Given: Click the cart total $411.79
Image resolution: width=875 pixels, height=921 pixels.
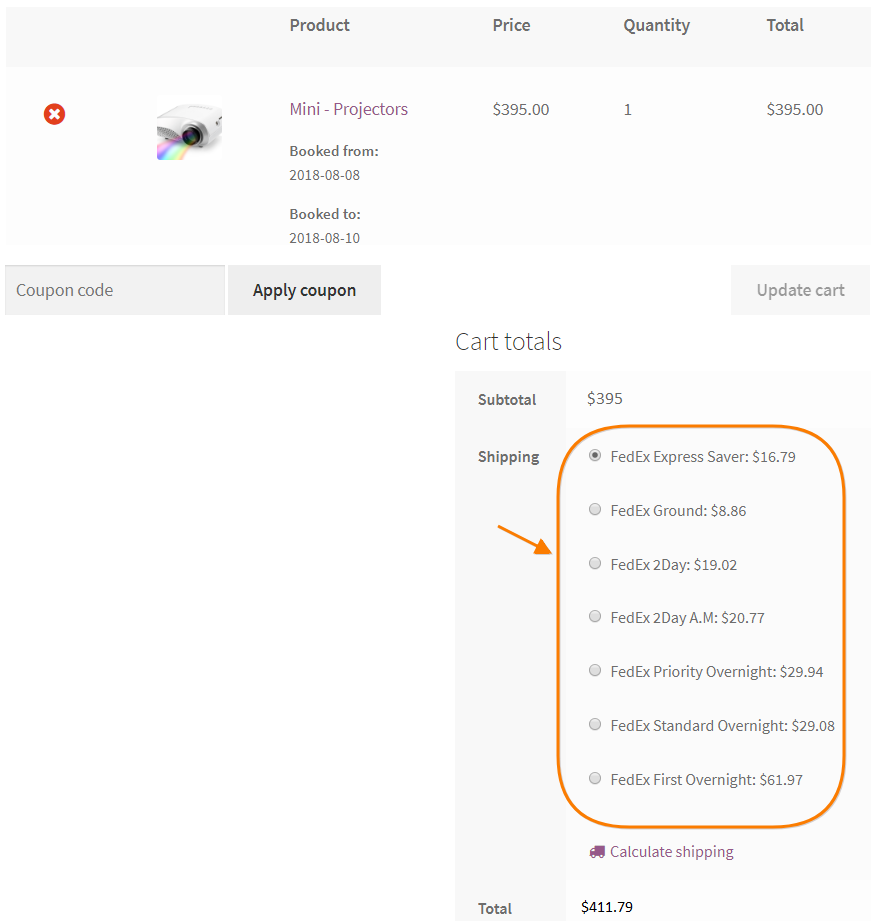Looking at the screenshot, I should point(607,907).
